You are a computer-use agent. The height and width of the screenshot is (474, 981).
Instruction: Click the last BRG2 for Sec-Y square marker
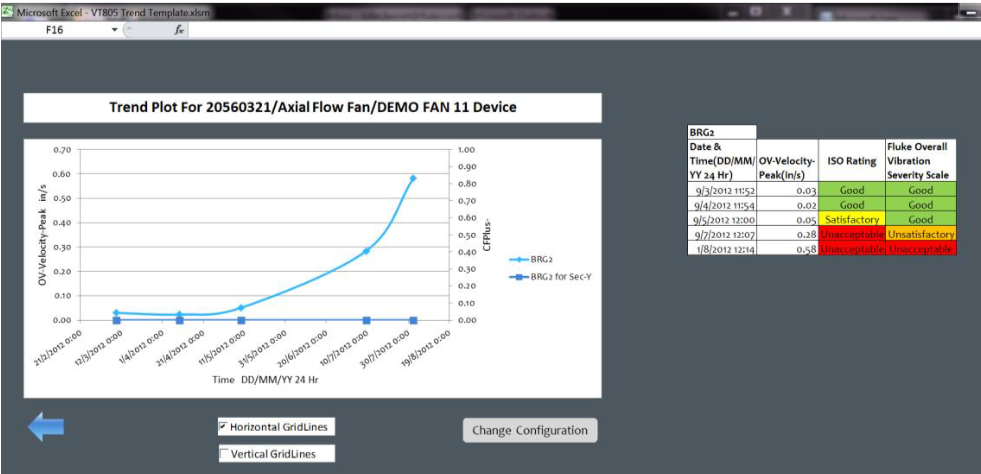[413, 320]
